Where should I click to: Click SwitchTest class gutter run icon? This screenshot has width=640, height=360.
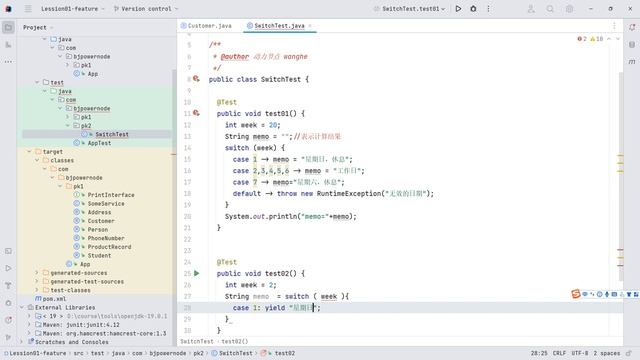[196, 79]
